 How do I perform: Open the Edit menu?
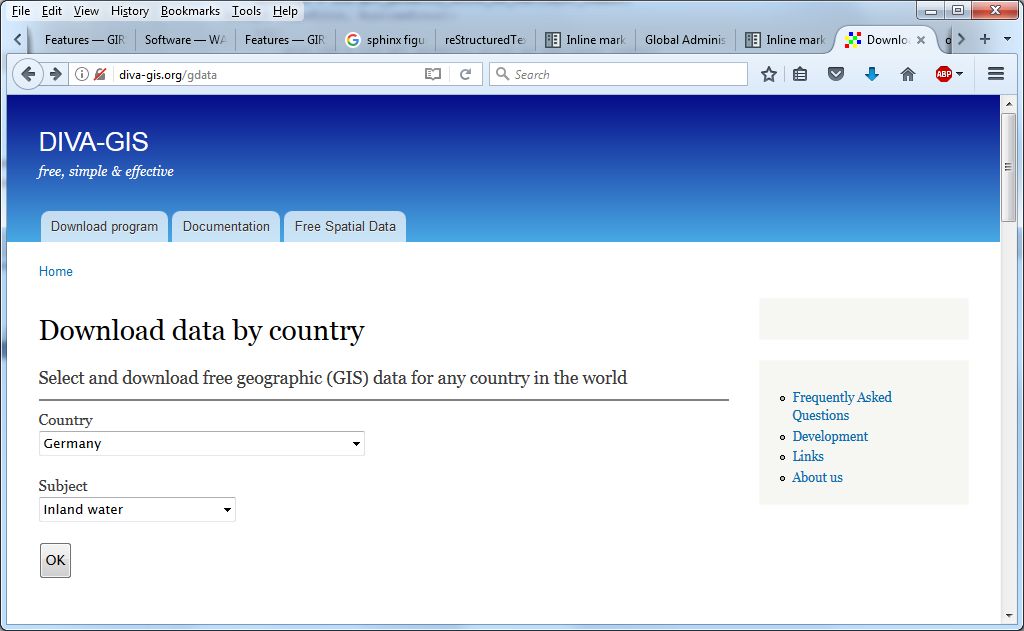[52, 11]
